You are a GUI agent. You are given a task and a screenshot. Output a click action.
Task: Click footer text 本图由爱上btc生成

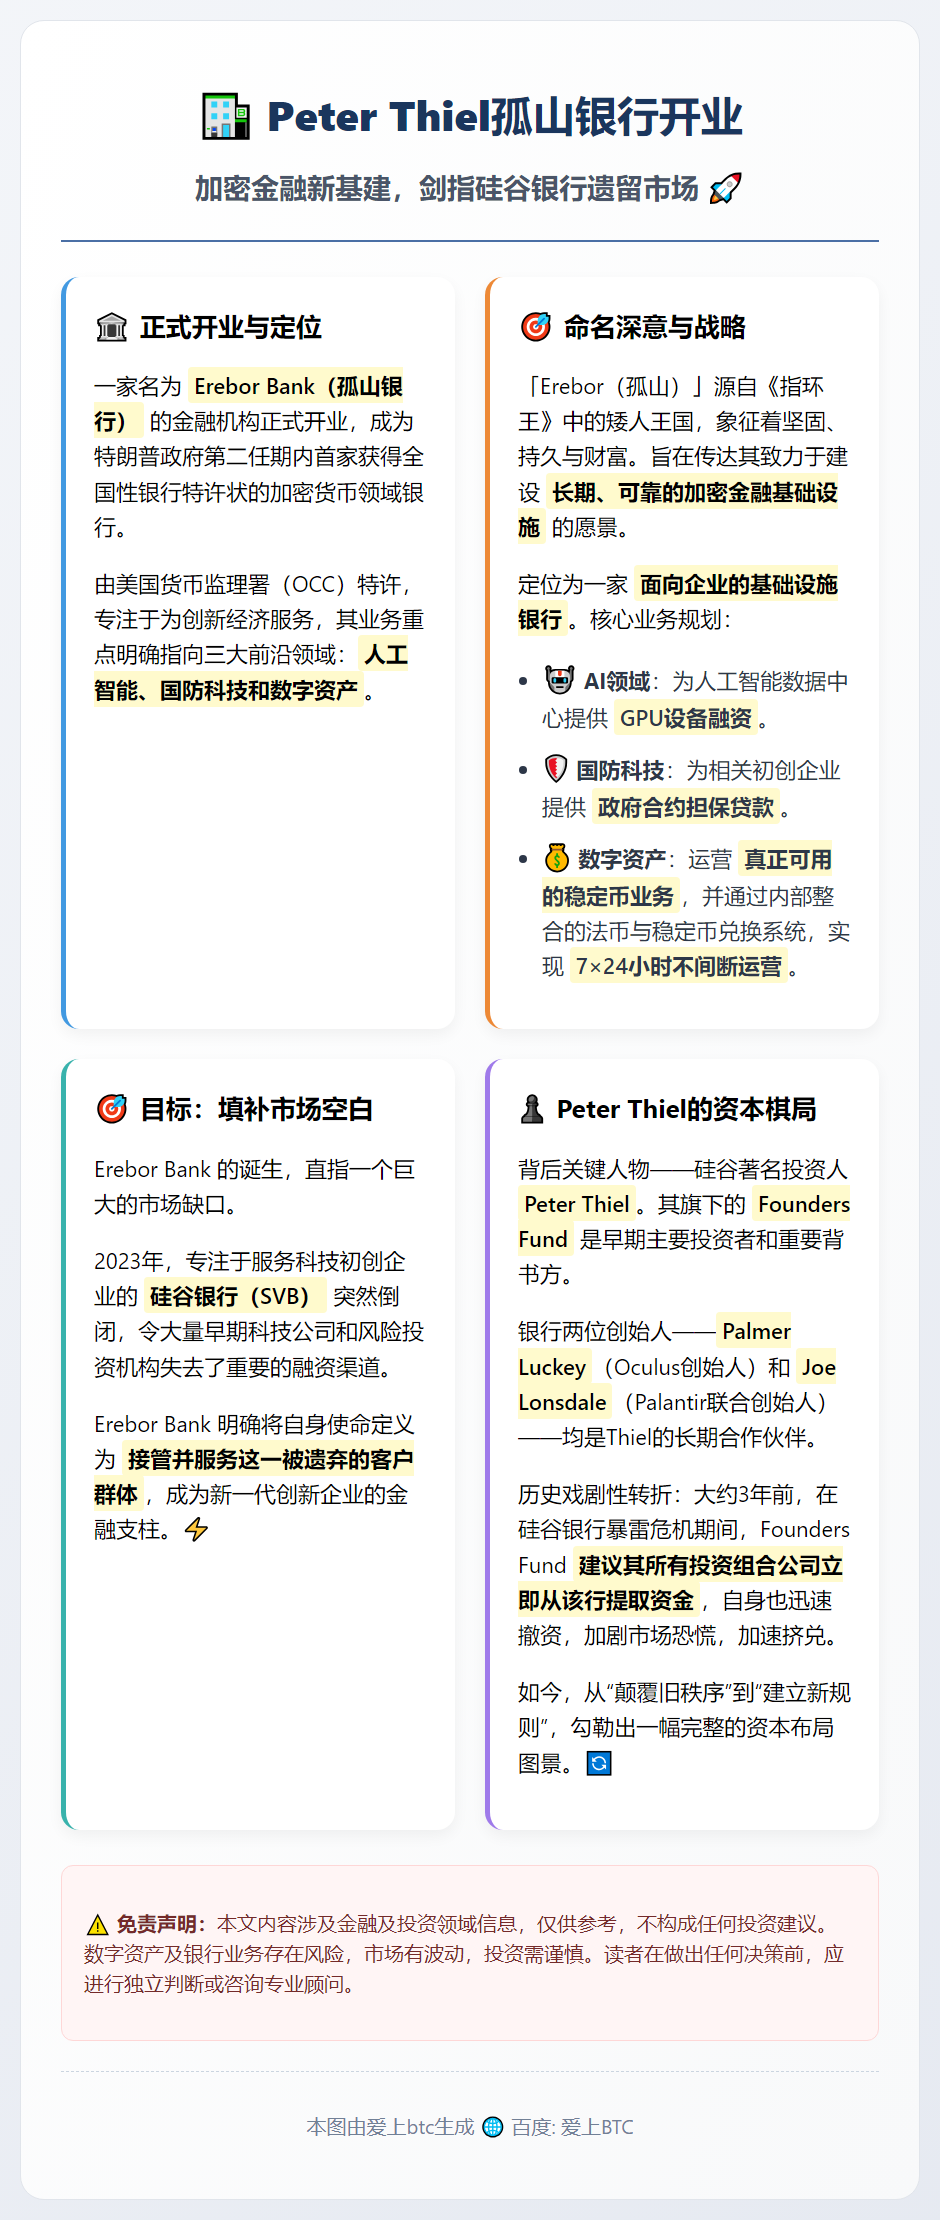tap(390, 2127)
